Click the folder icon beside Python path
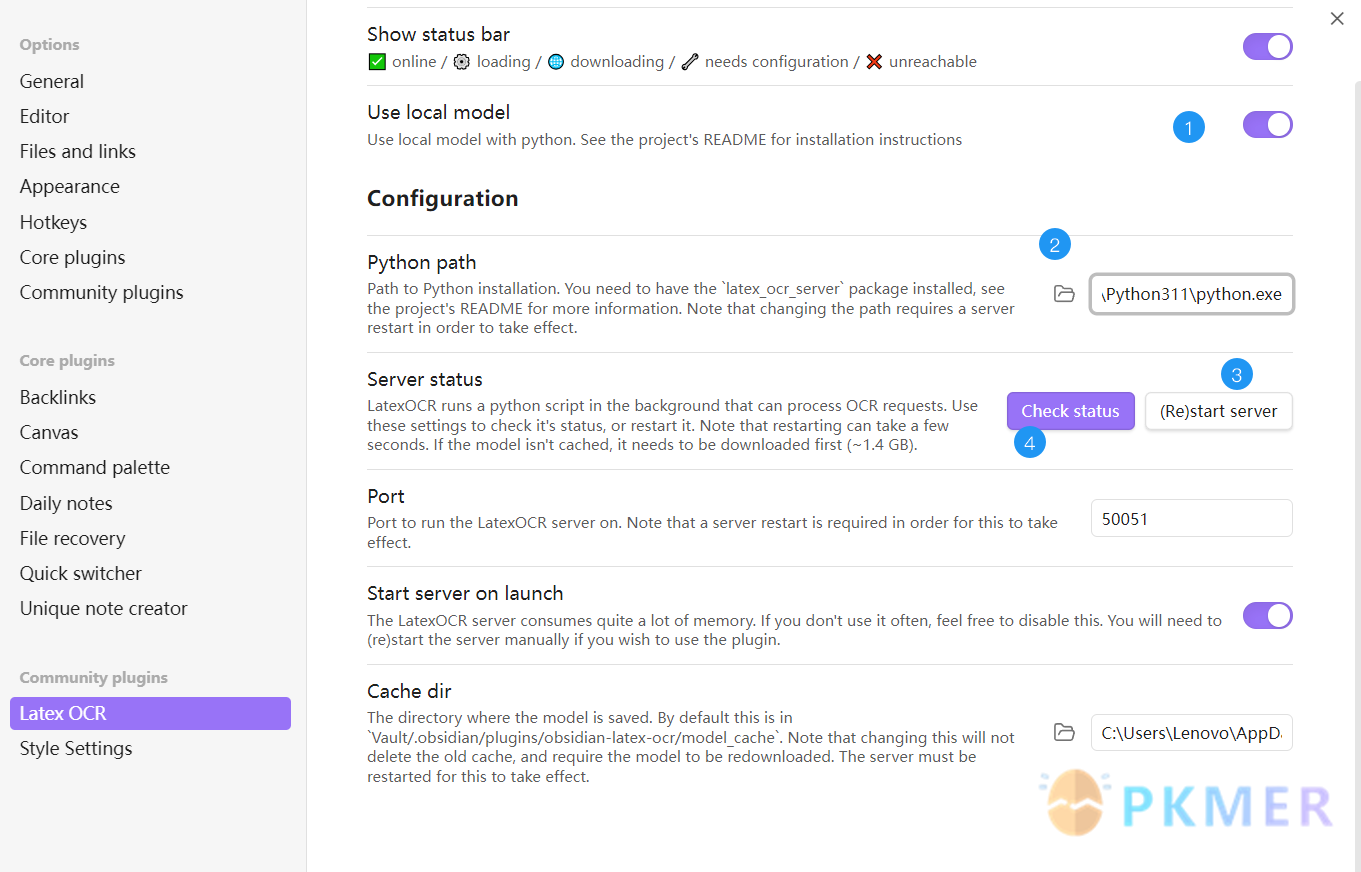The width and height of the screenshot is (1361, 872). point(1064,294)
